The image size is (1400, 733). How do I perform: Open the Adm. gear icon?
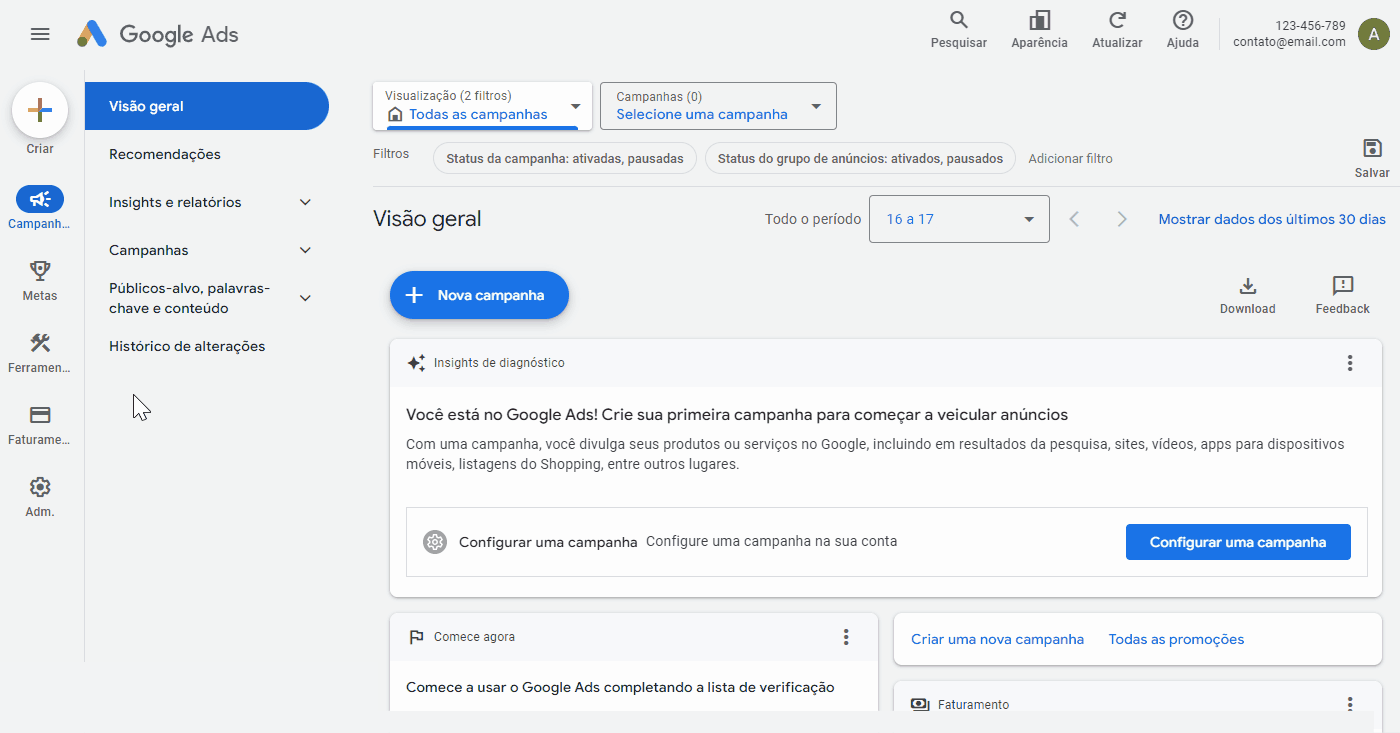point(40,487)
